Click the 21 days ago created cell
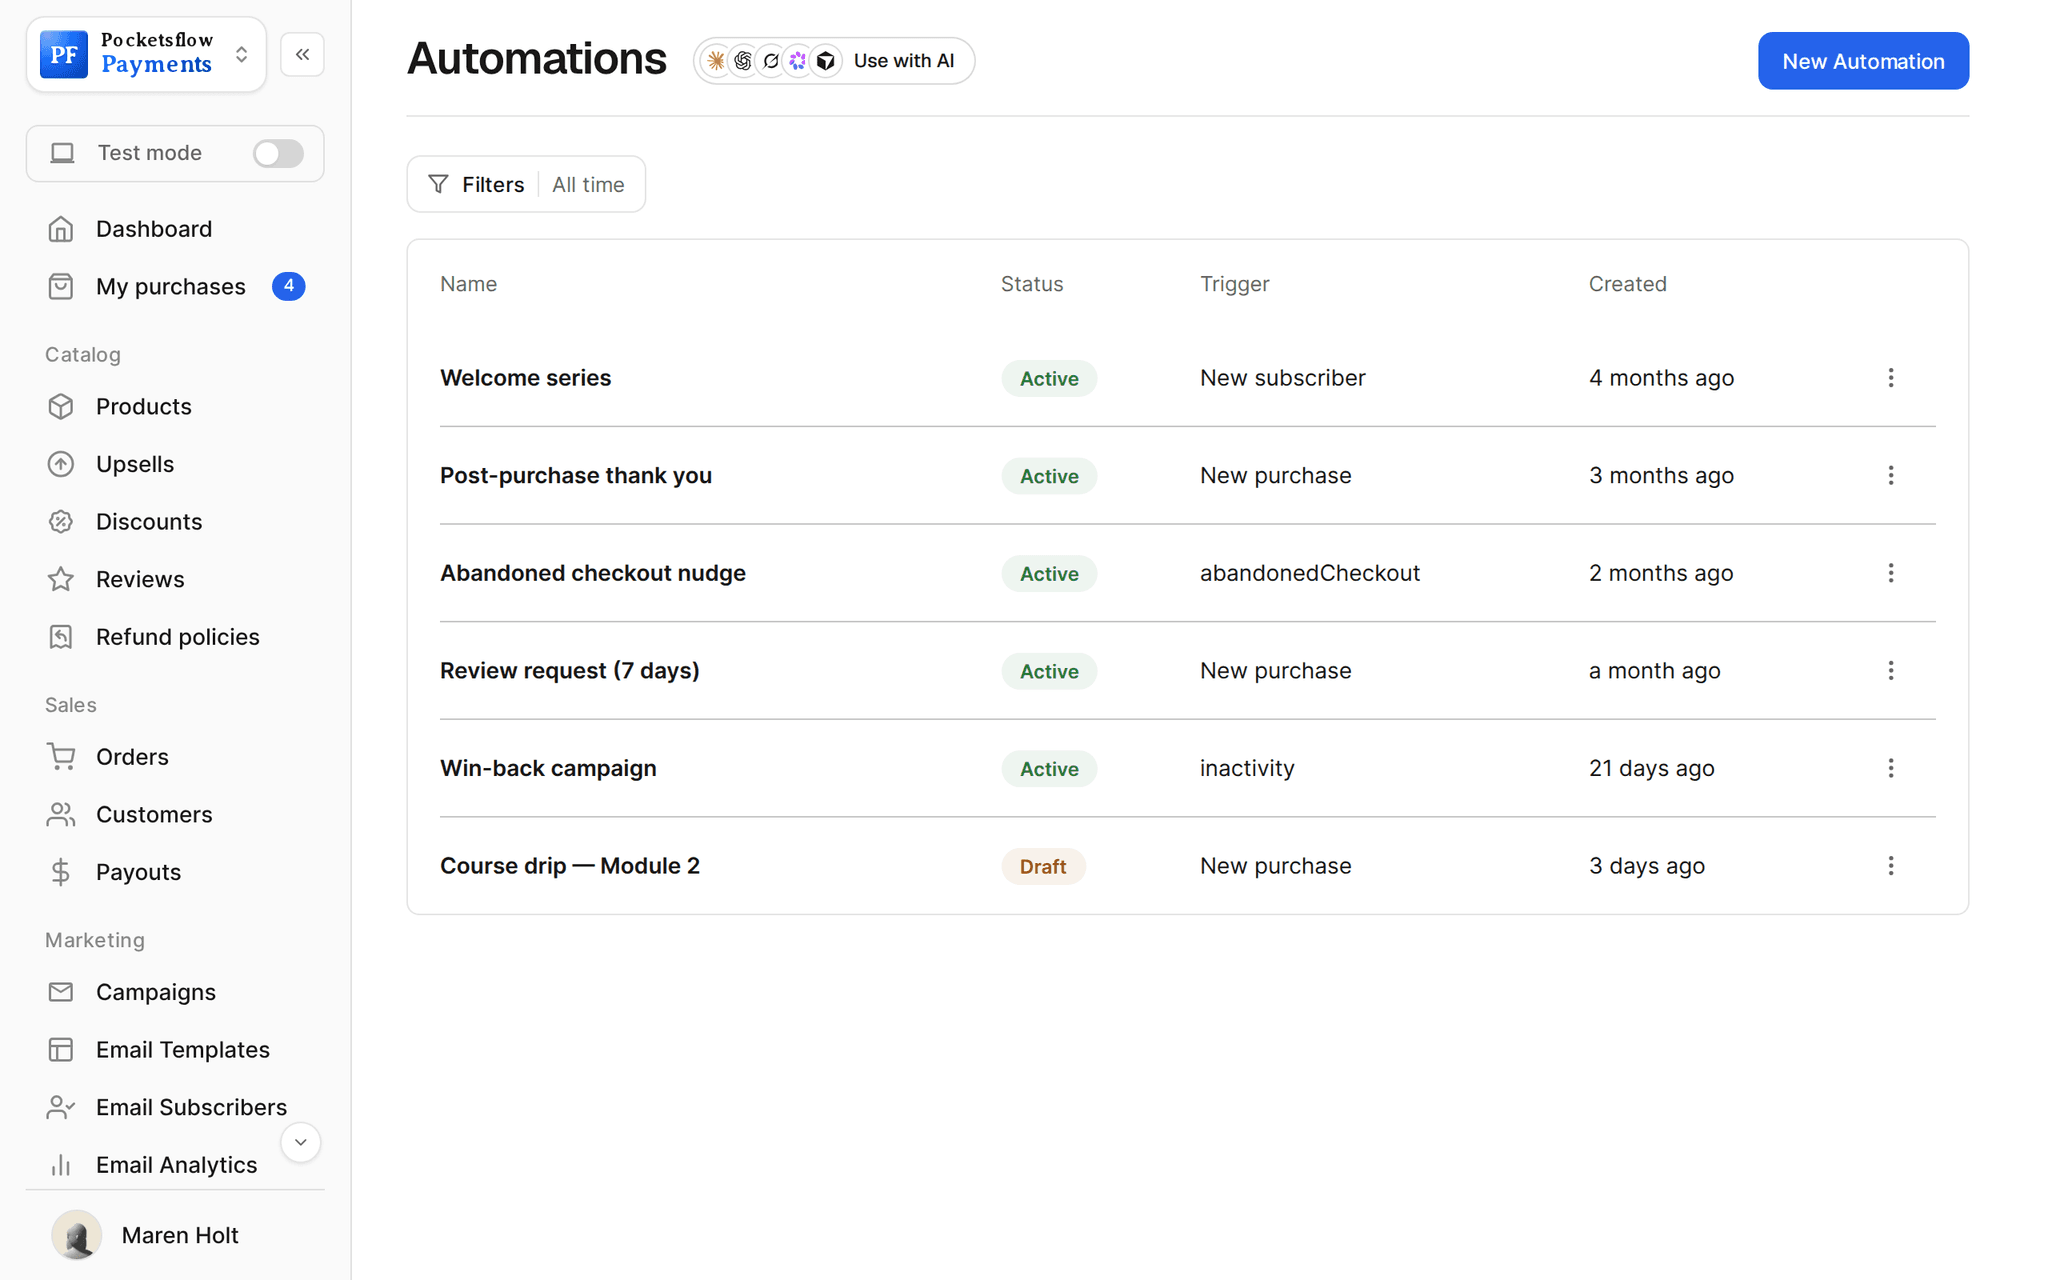Viewport: 2048px width, 1280px height. click(x=1651, y=768)
